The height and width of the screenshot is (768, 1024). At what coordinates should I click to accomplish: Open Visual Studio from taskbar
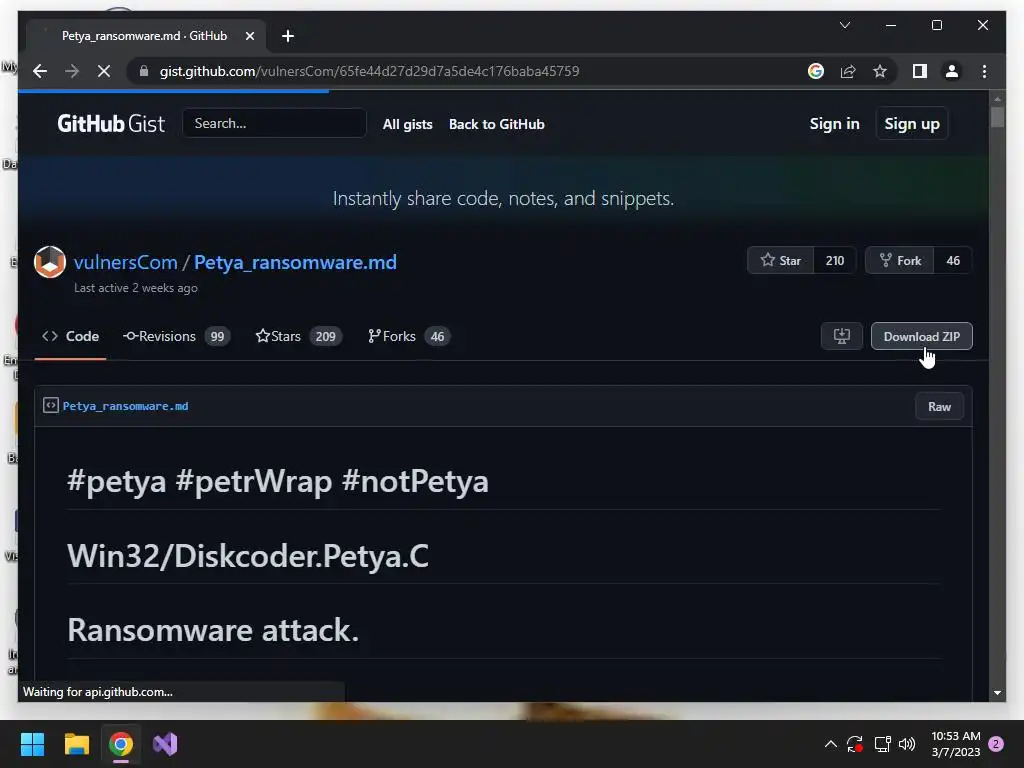(165, 744)
